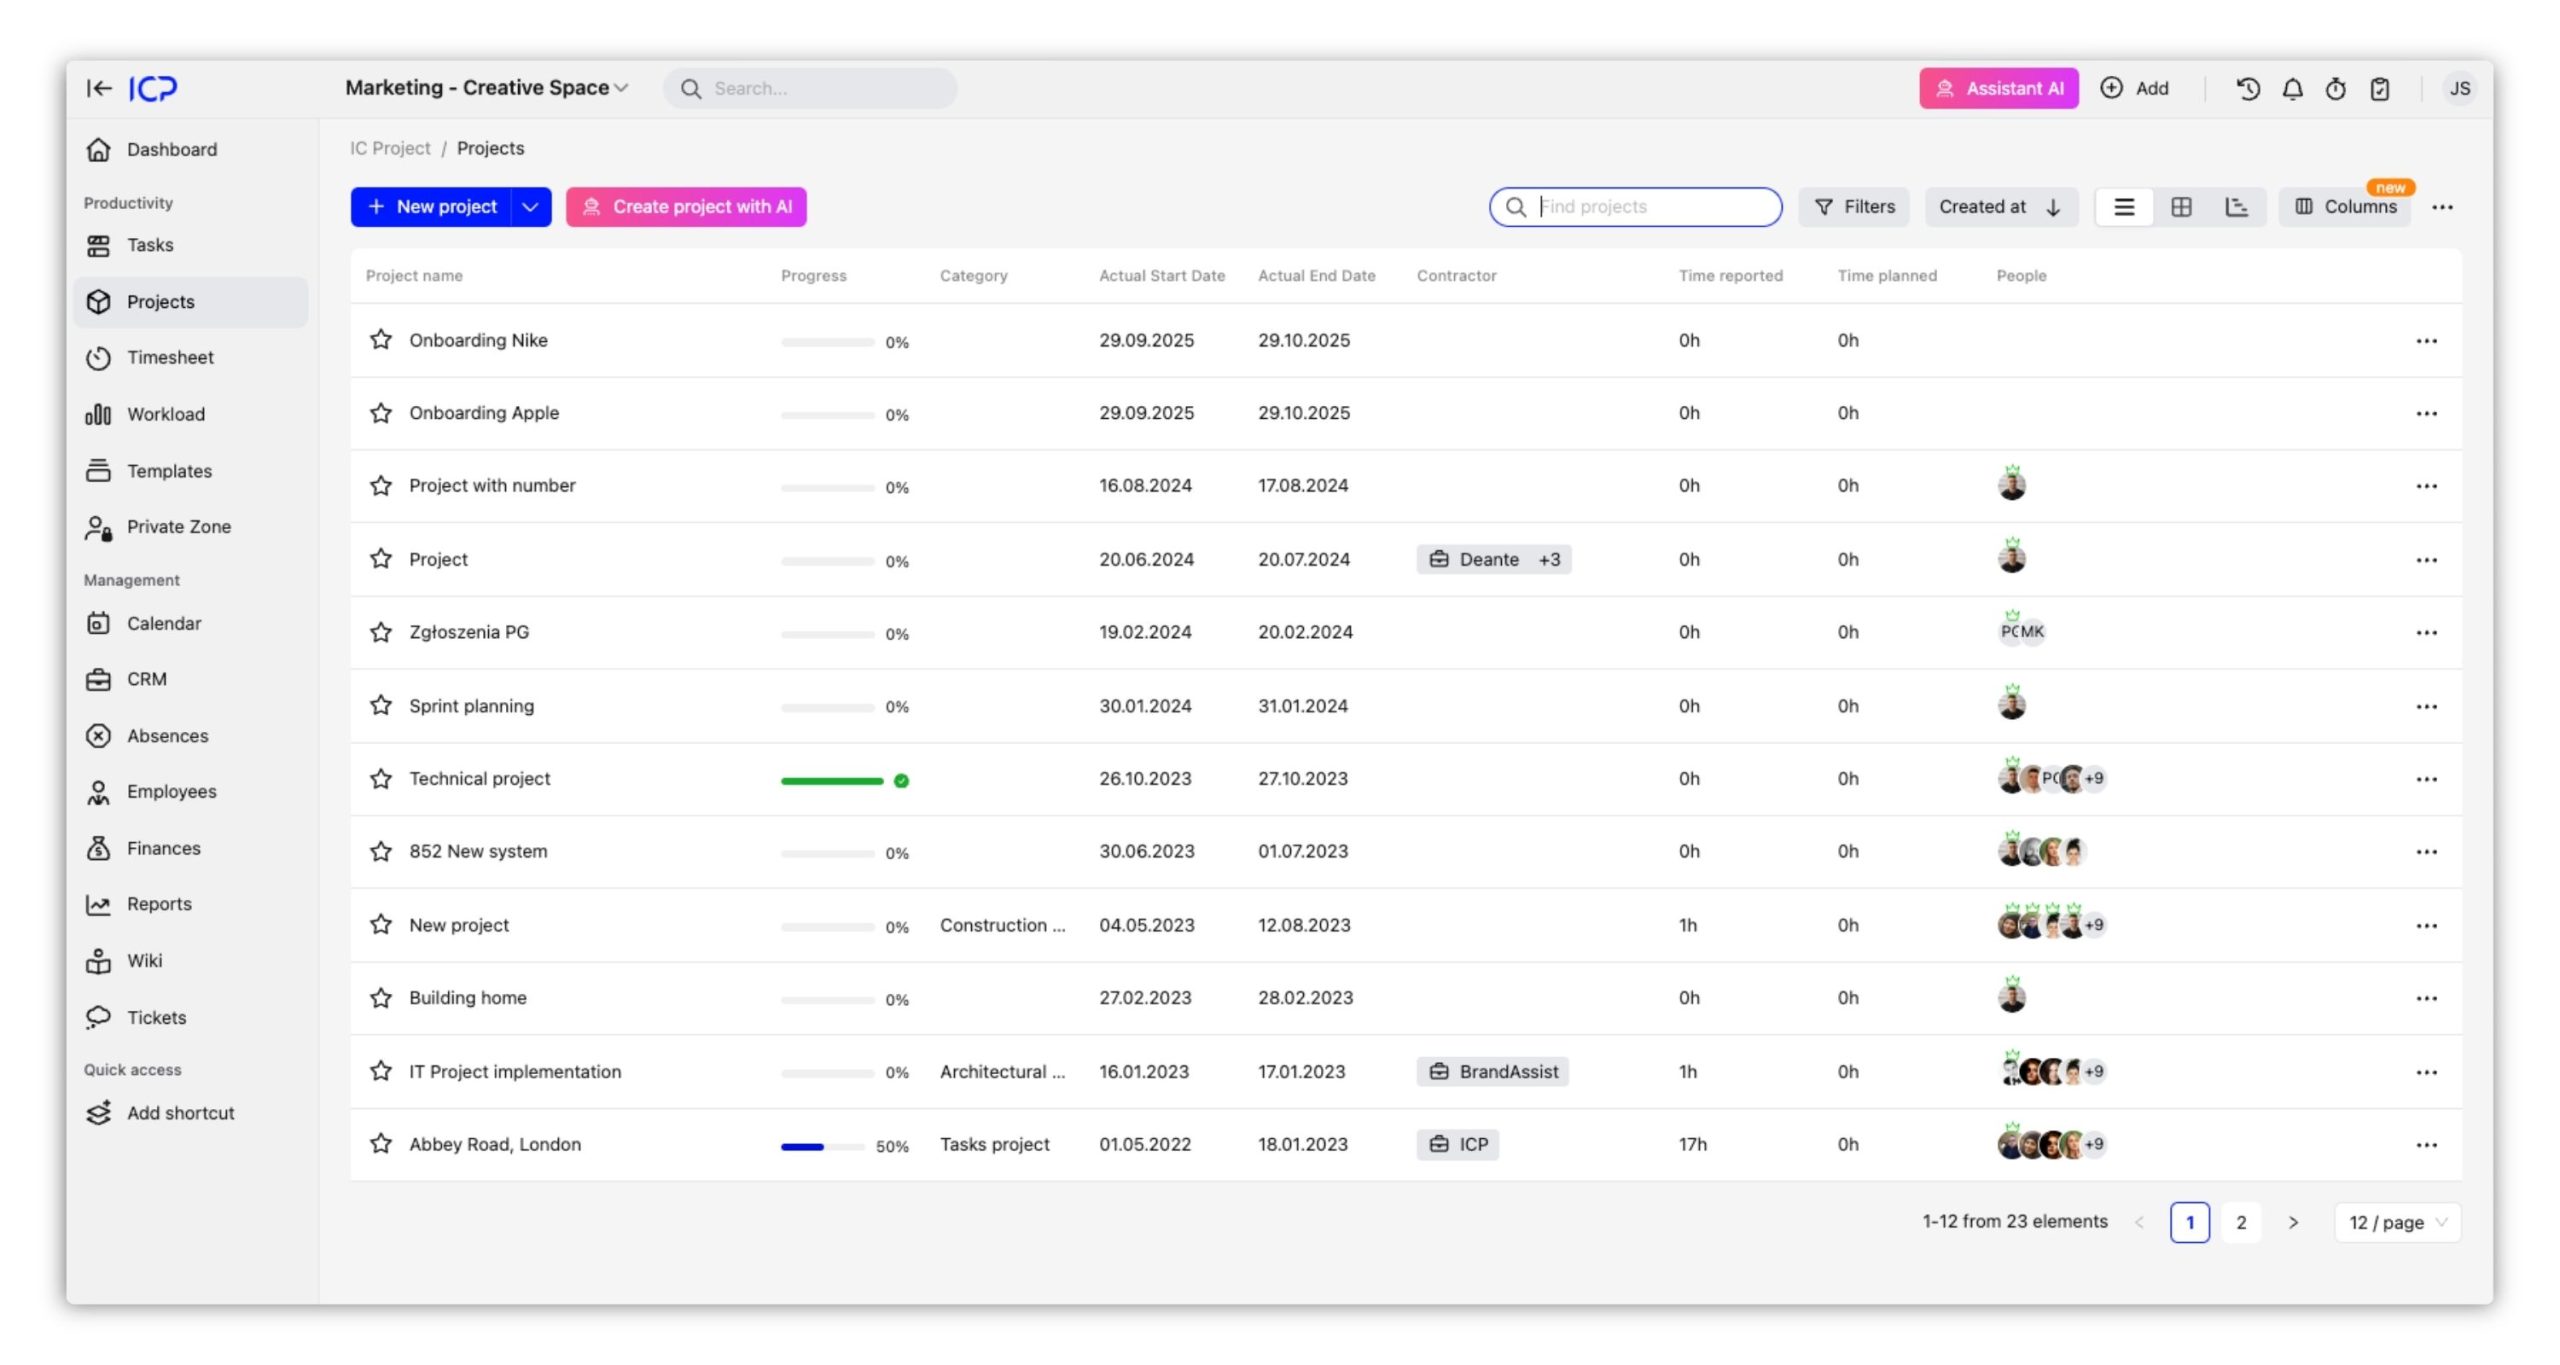Start the stopwatch timer icon
This screenshot has width=2560, height=1365.
[x=2335, y=89]
